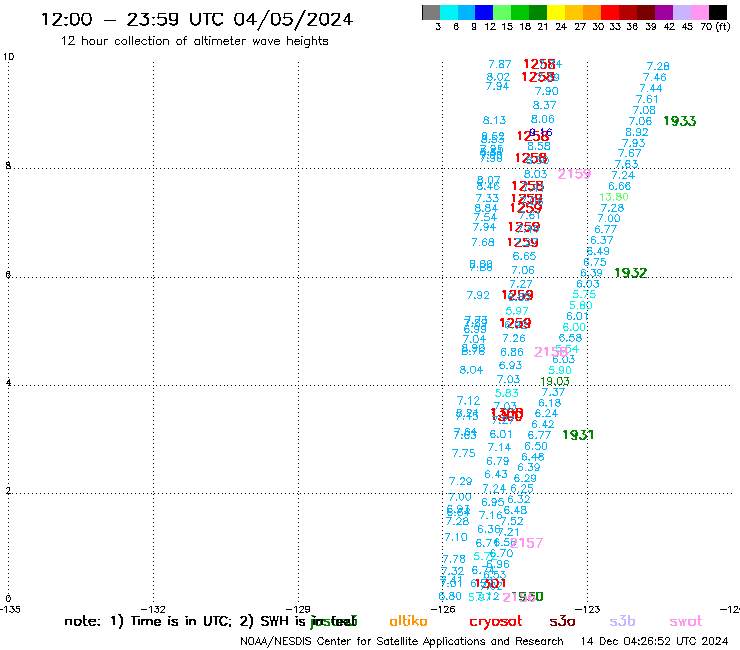Screen dimensions: 740x650
Task: Click the '14 Dec 04:26:52 UTC 2024' timestamp
Action: 654,642
